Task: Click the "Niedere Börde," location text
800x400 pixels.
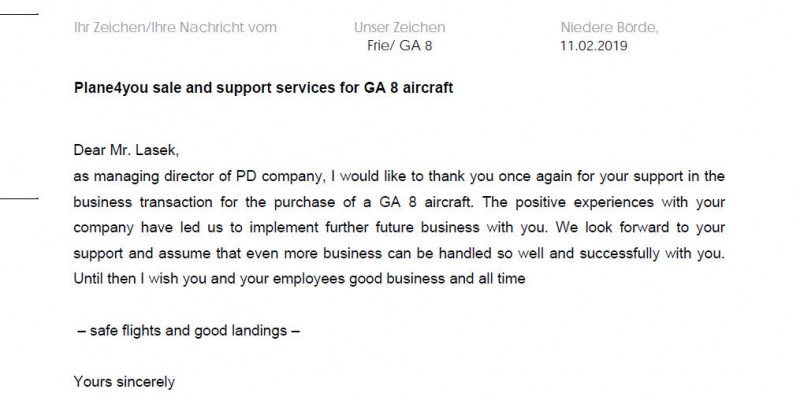Action: tap(610, 27)
